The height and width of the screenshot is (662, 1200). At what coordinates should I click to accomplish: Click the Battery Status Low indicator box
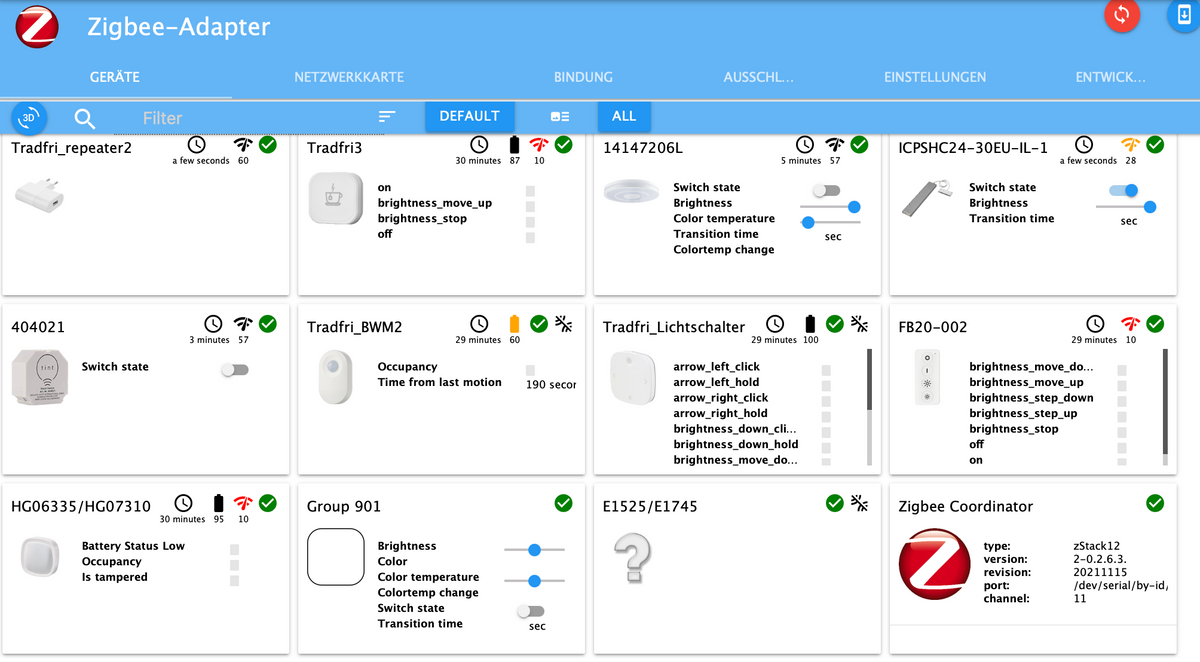[234, 549]
